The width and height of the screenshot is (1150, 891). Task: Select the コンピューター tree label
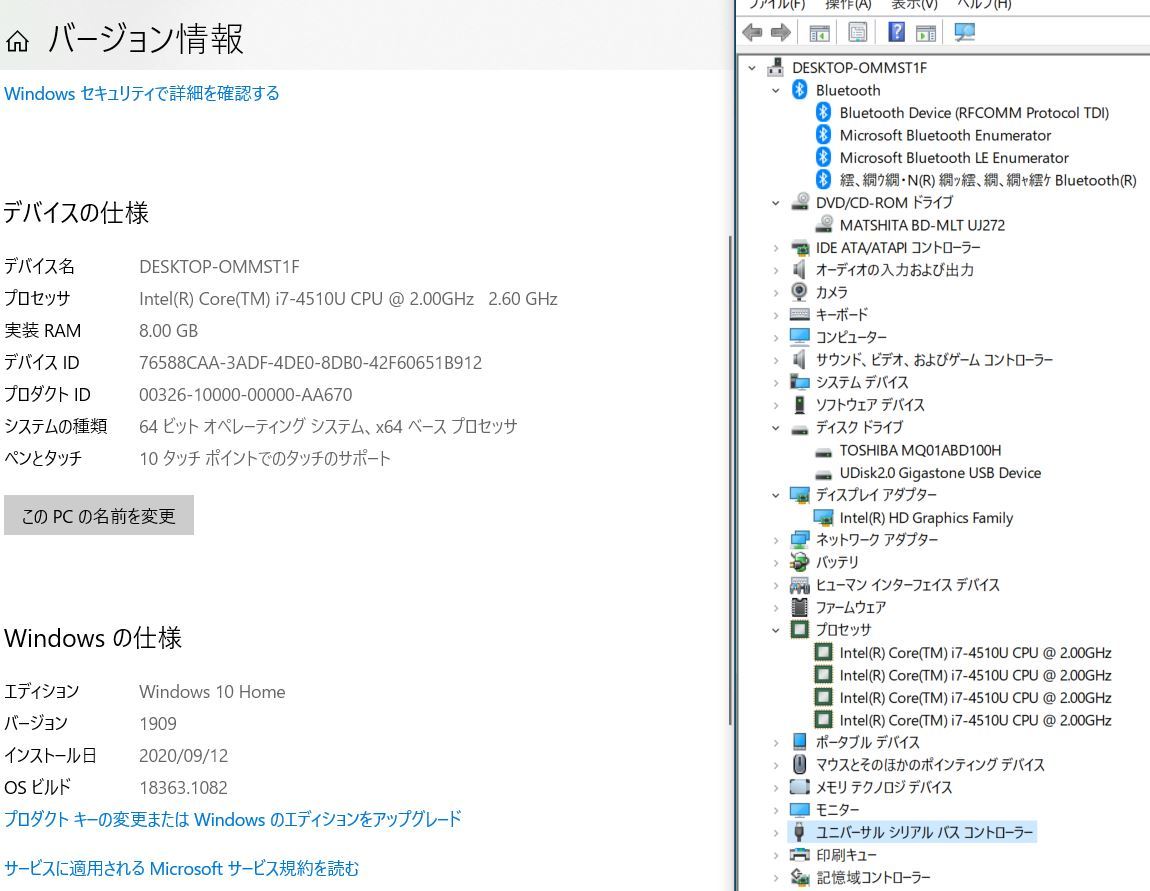click(851, 337)
